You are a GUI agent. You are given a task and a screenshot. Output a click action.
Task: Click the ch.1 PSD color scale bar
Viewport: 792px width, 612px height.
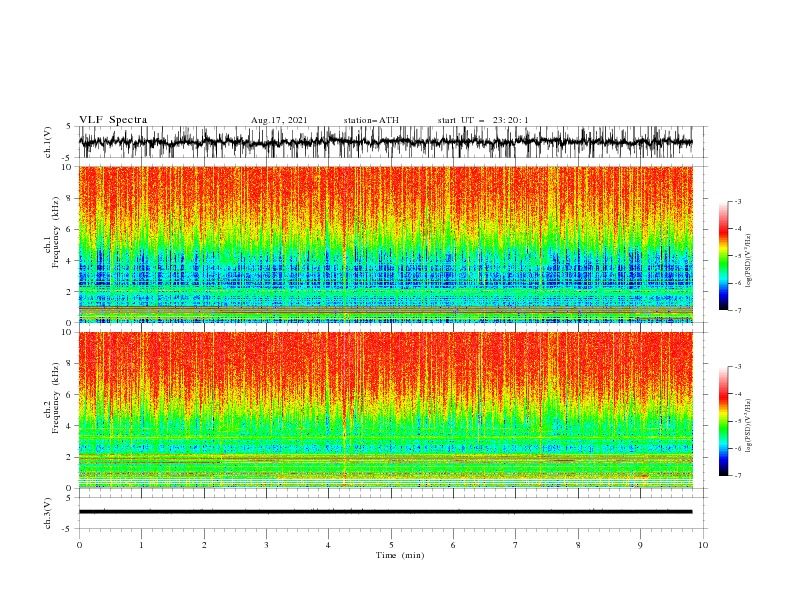tap(723, 256)
